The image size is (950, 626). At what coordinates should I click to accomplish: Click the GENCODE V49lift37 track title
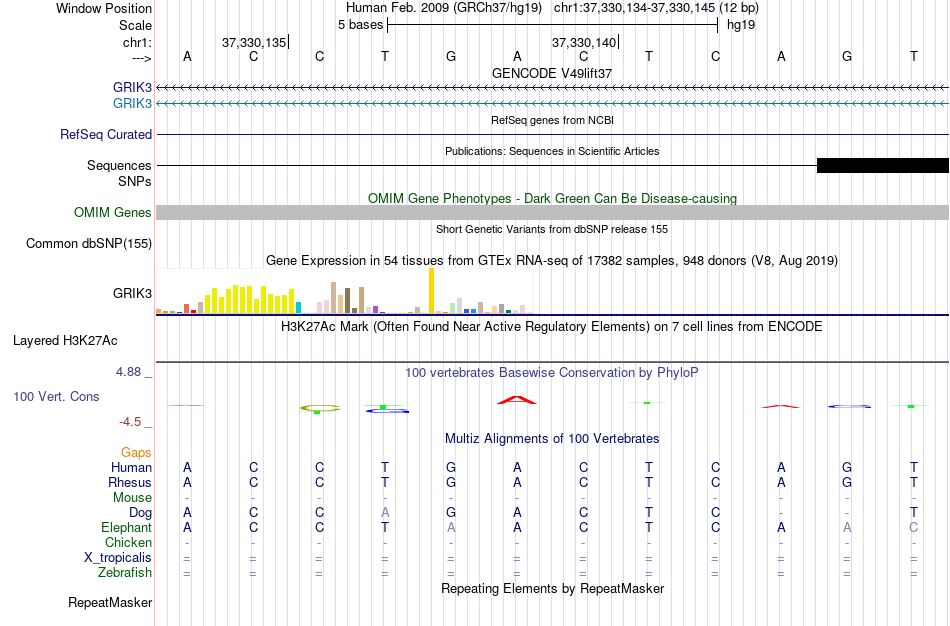coord(552,73)
